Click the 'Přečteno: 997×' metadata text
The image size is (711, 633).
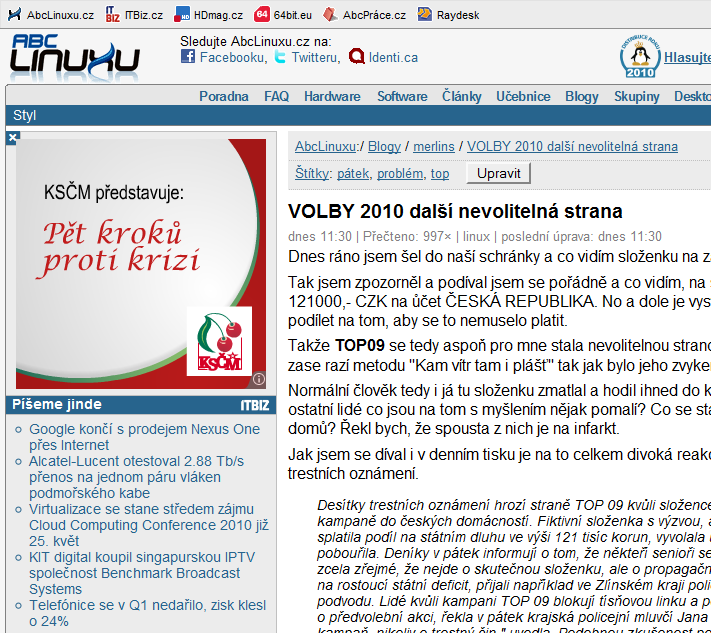[407, 236]
